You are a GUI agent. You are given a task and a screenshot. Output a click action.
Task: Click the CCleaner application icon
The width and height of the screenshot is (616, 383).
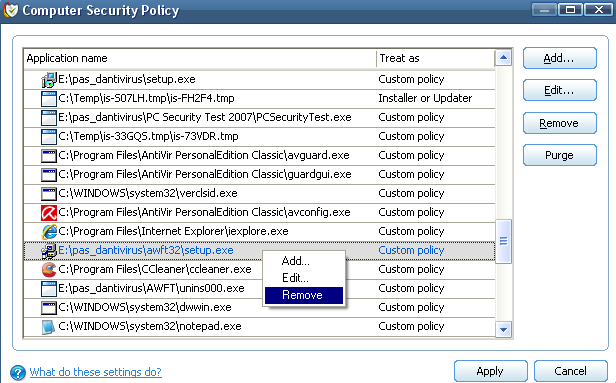49,269
